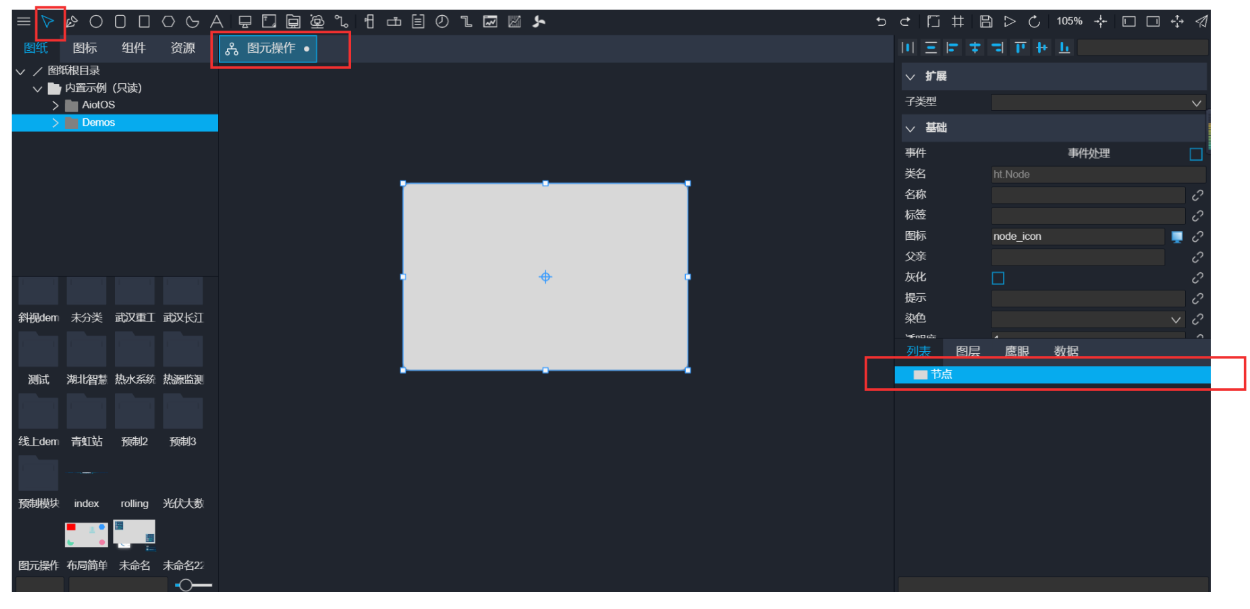
Task: Open the 图层 tab
Action: [967, 351]
